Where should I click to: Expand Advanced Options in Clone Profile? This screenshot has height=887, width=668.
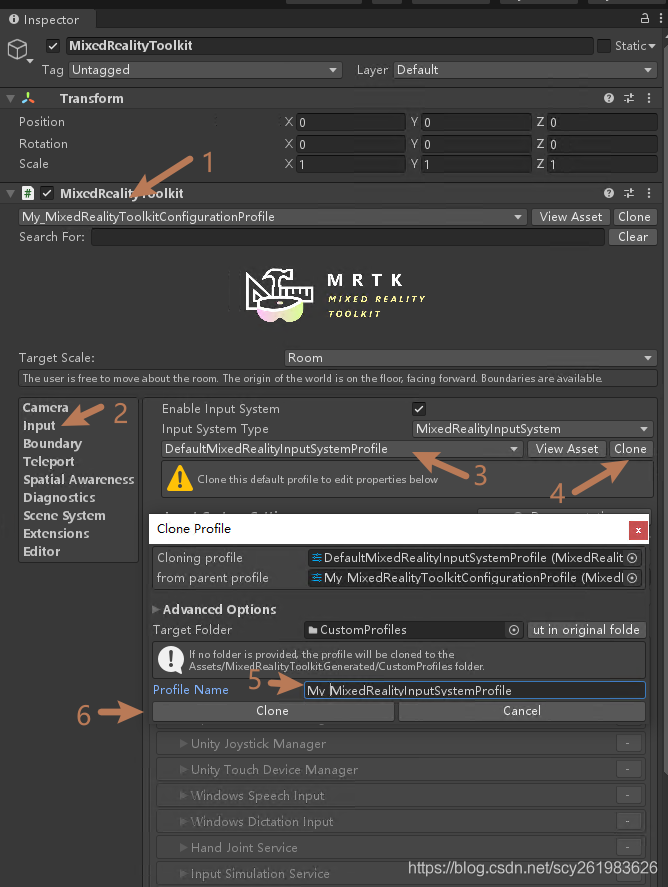coord(156,610)
